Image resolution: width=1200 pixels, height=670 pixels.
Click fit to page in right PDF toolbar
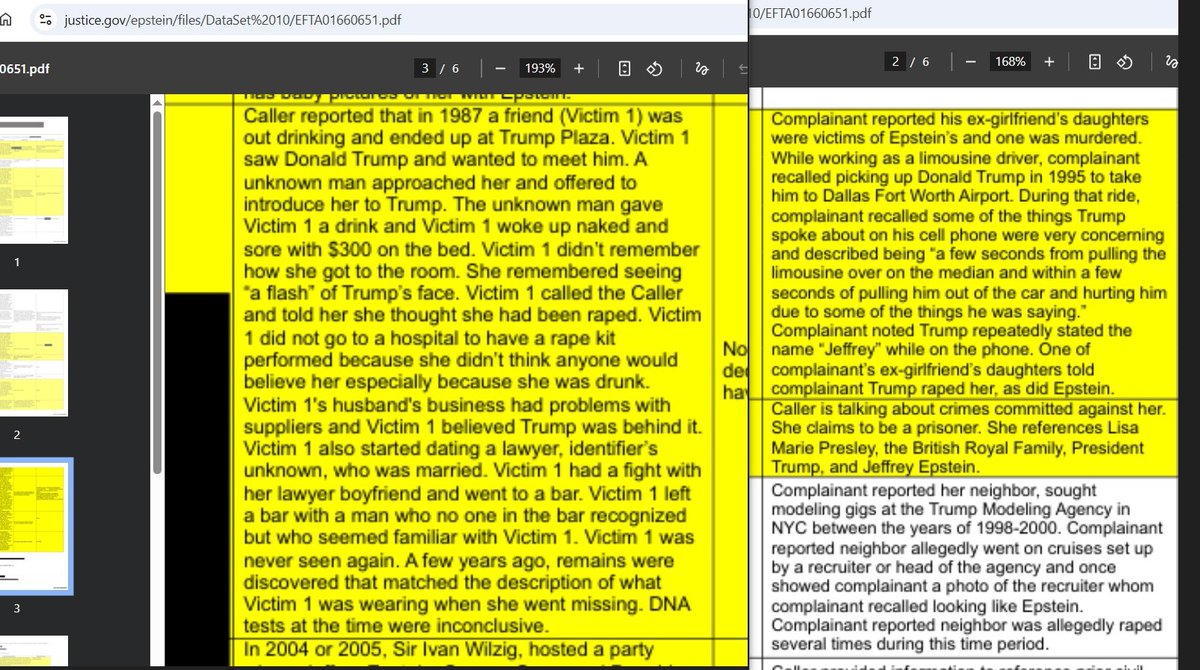click(1094, 62)
